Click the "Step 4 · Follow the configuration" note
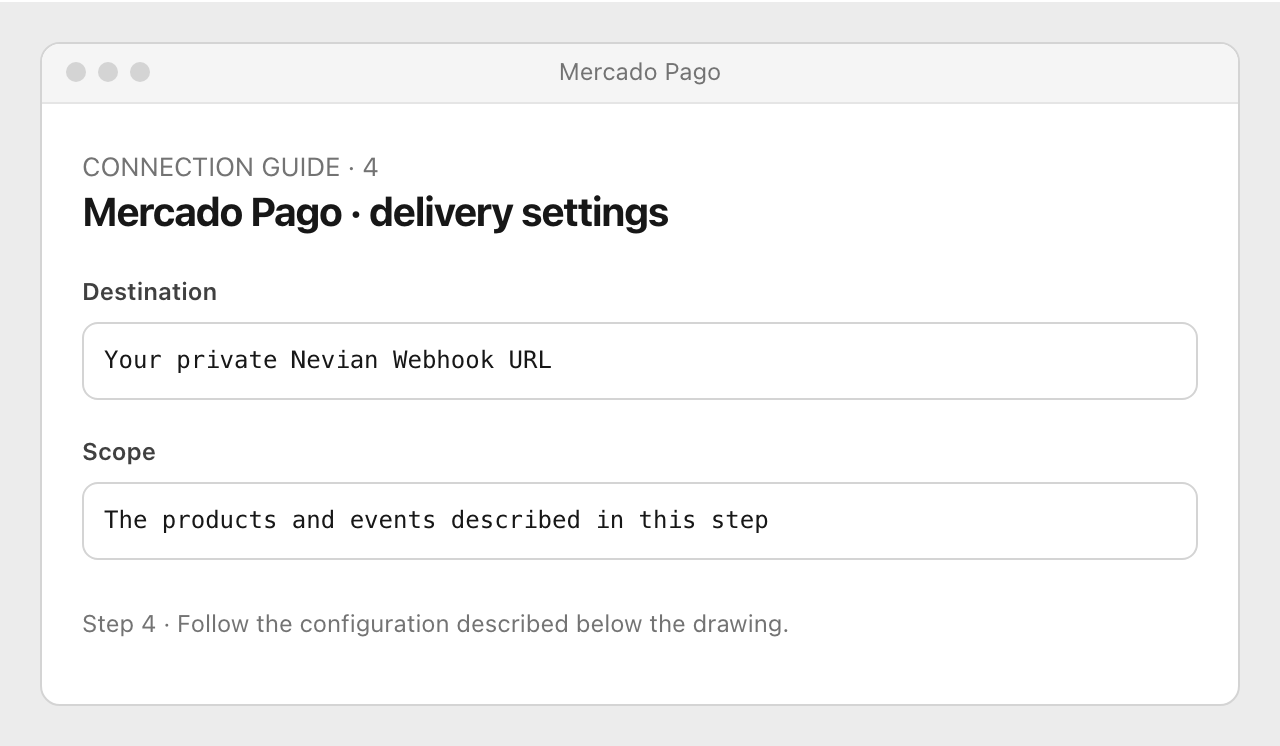The image size is (1280, 746). coord(436,624)
